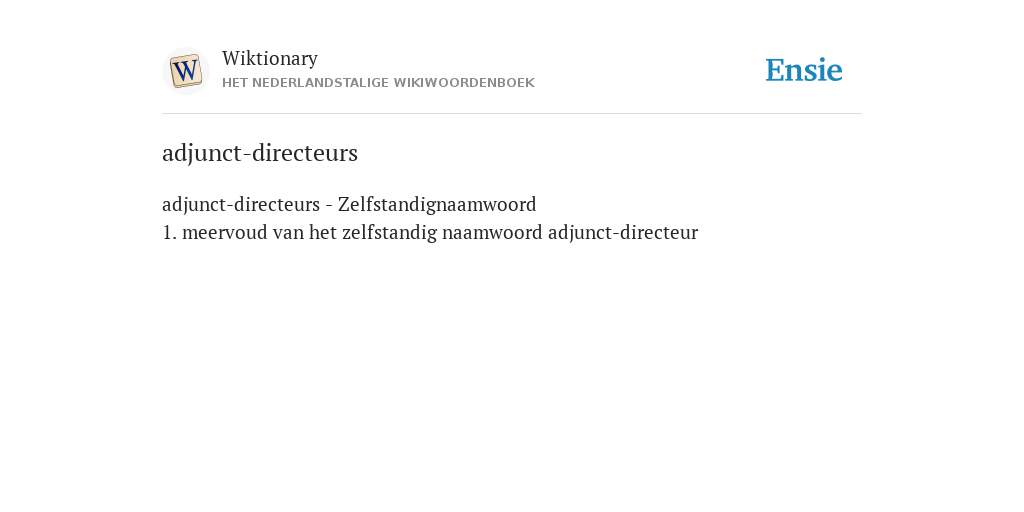Click the word 'Zelfstandignaamwoord' in the definition
This screenshot has width=1024, height=512.
[x=437, y=204]
